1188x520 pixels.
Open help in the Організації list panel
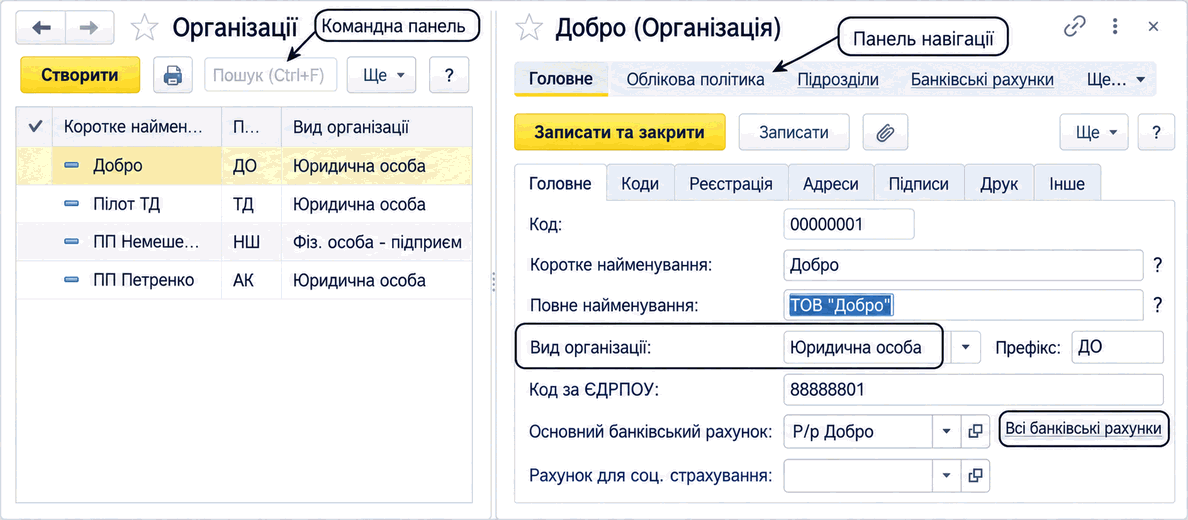point(449,75)
